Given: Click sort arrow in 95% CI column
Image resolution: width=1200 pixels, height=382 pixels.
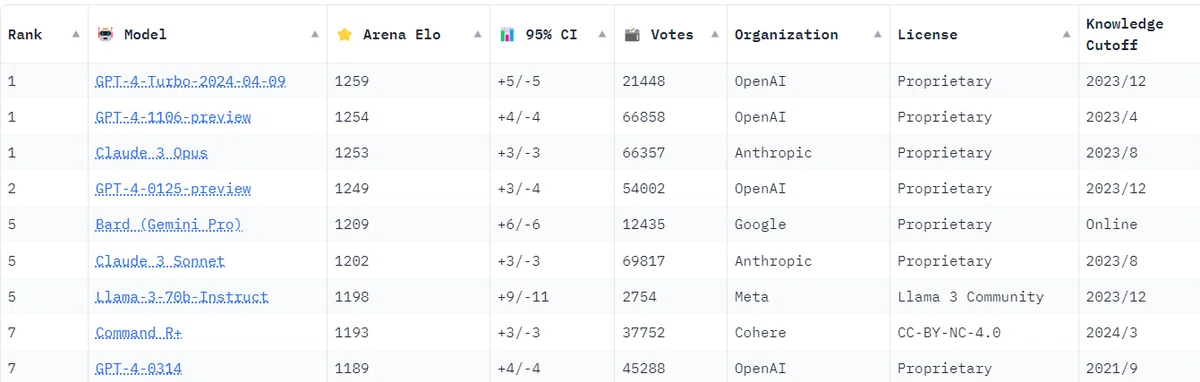Looking at the screenshot, I should point(602,34).
